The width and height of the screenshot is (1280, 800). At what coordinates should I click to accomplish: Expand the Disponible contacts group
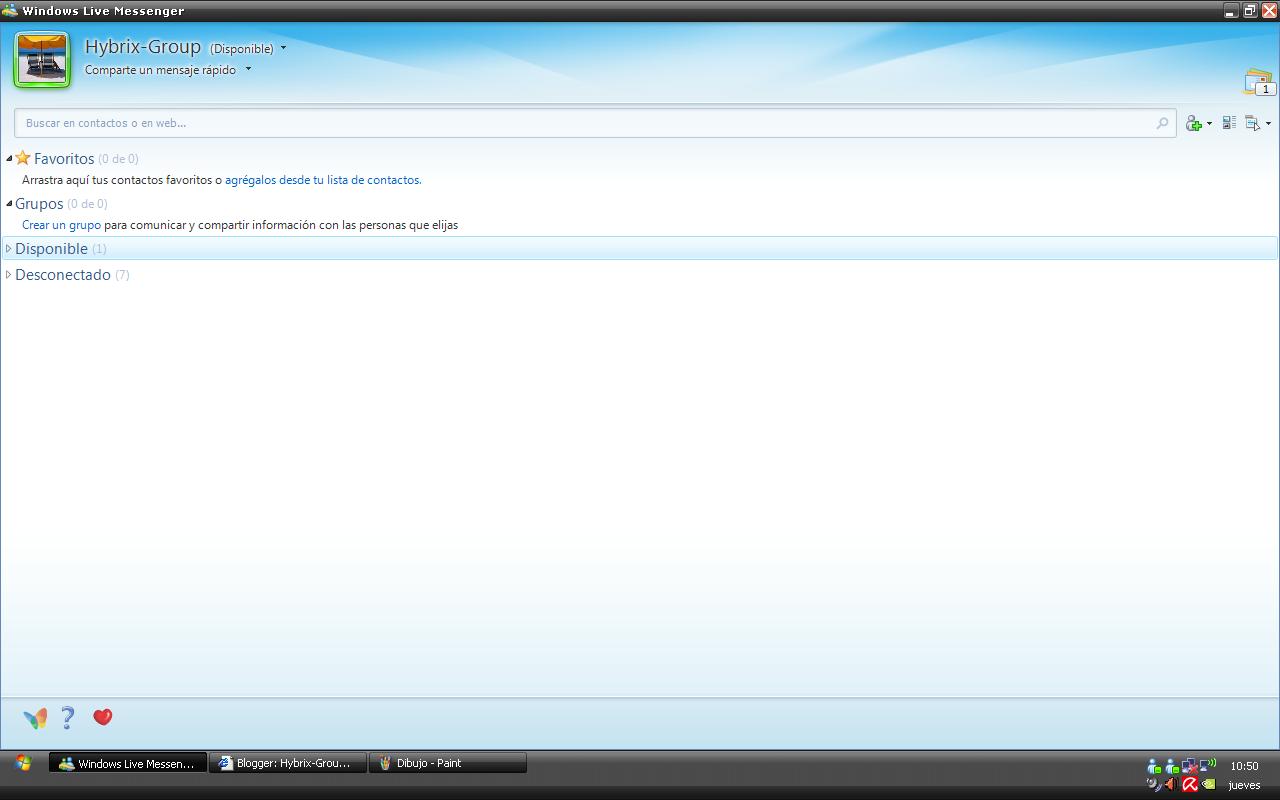coord(9,248)
